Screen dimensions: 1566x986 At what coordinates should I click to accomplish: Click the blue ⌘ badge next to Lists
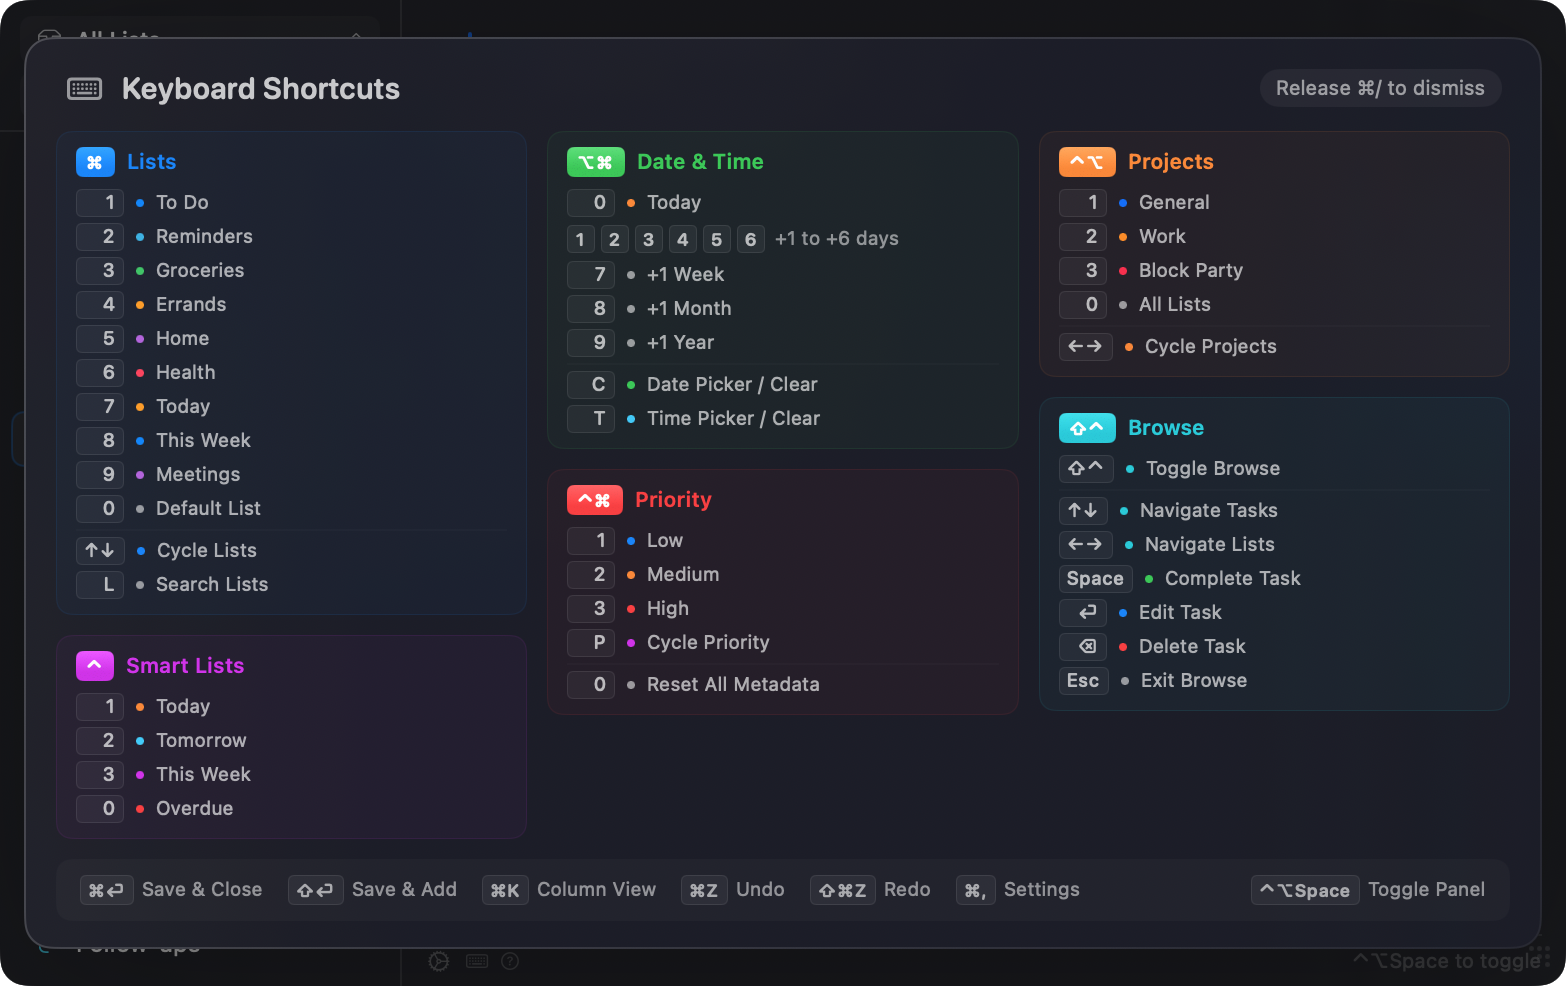coord(95,162)
